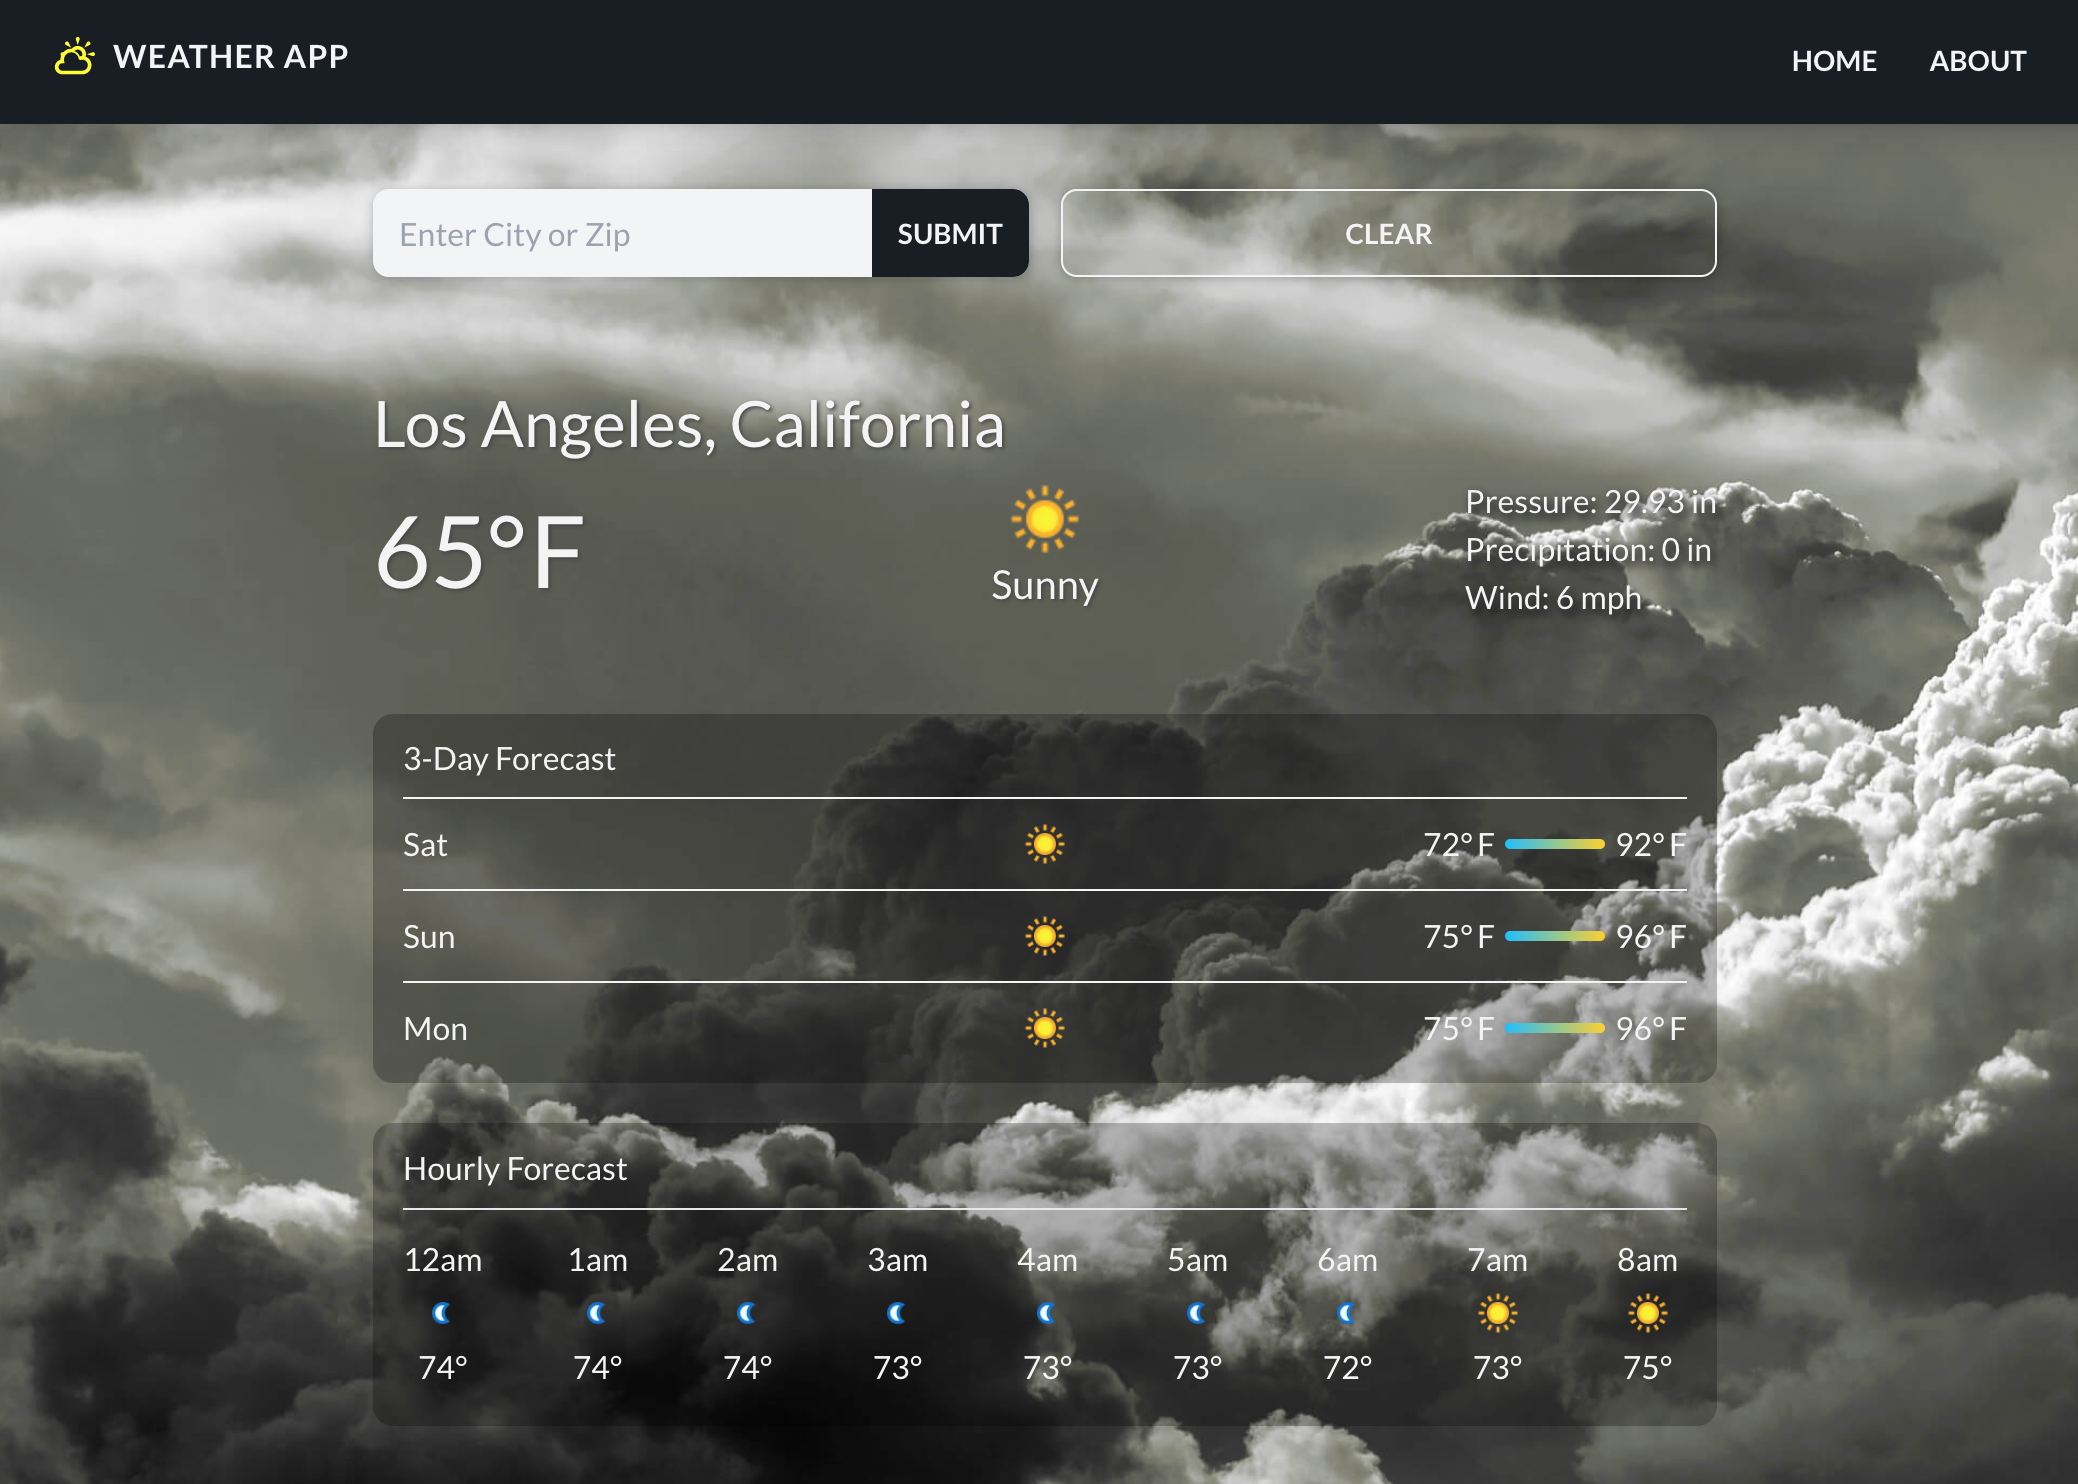Click the 74° temperature under 12am

442,1367
